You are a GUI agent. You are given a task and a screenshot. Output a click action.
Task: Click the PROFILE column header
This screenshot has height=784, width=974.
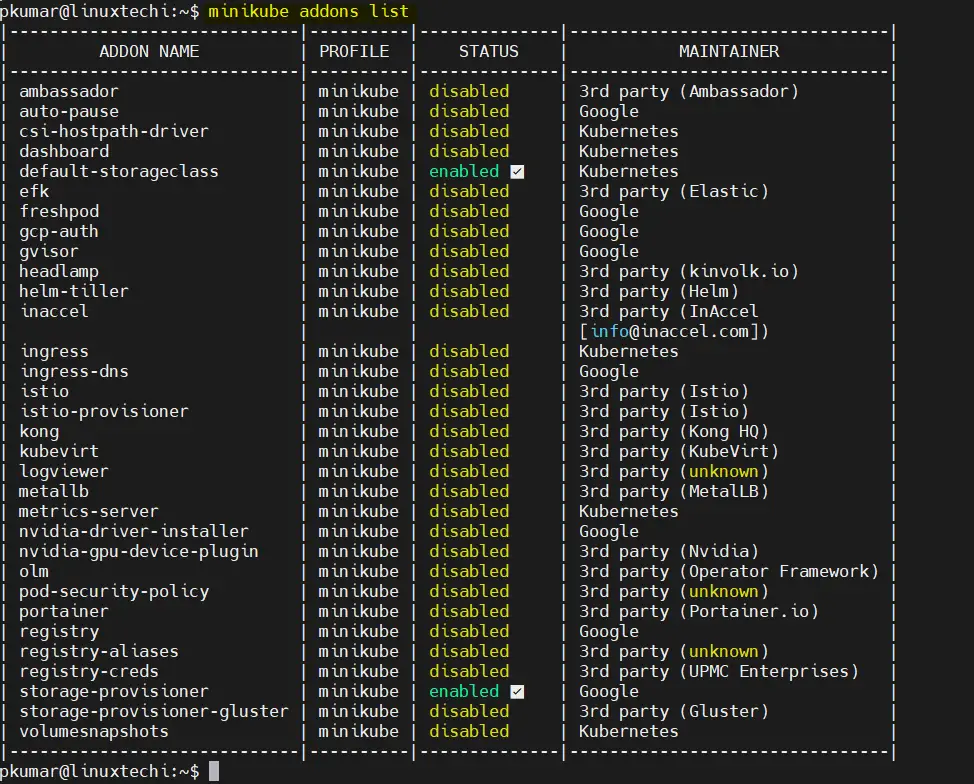354,52
